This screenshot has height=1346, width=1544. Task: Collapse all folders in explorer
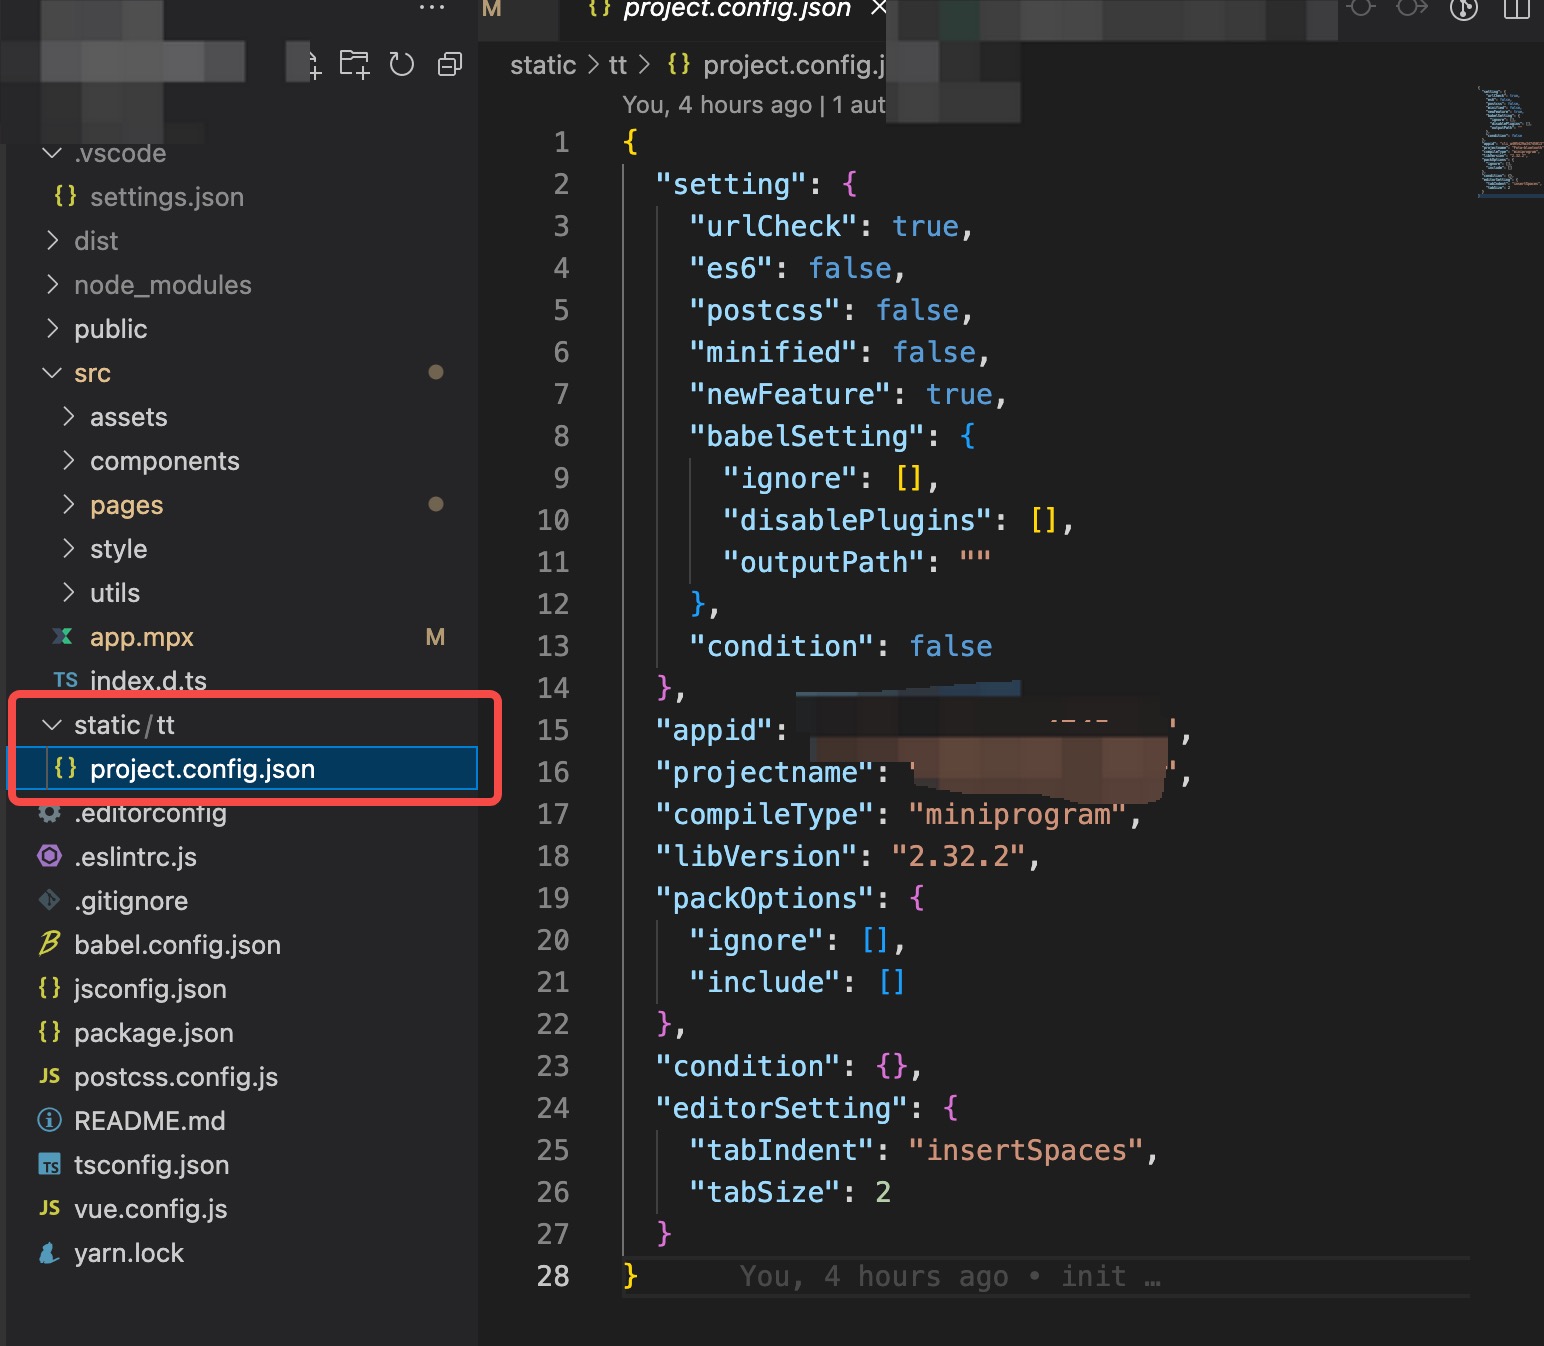(450, 65)
